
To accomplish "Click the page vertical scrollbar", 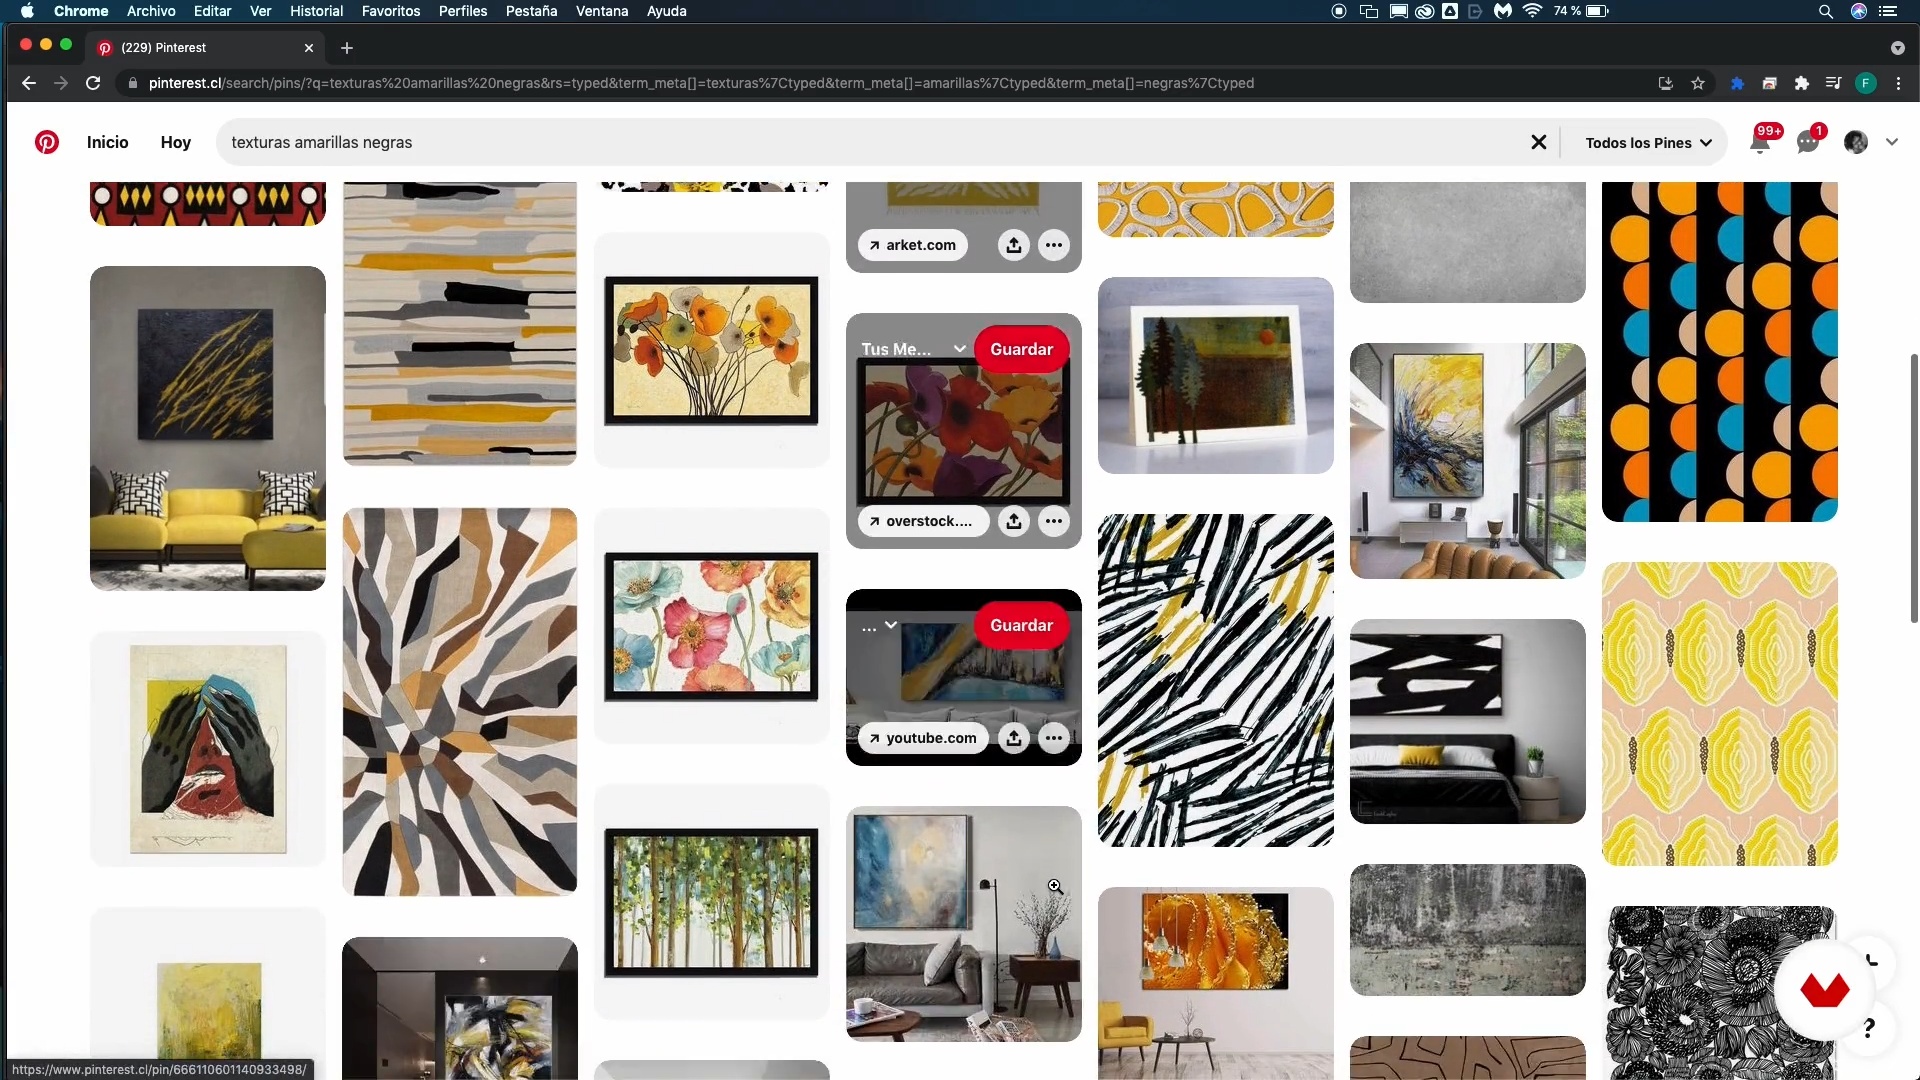I will [x=1914, y=488].
